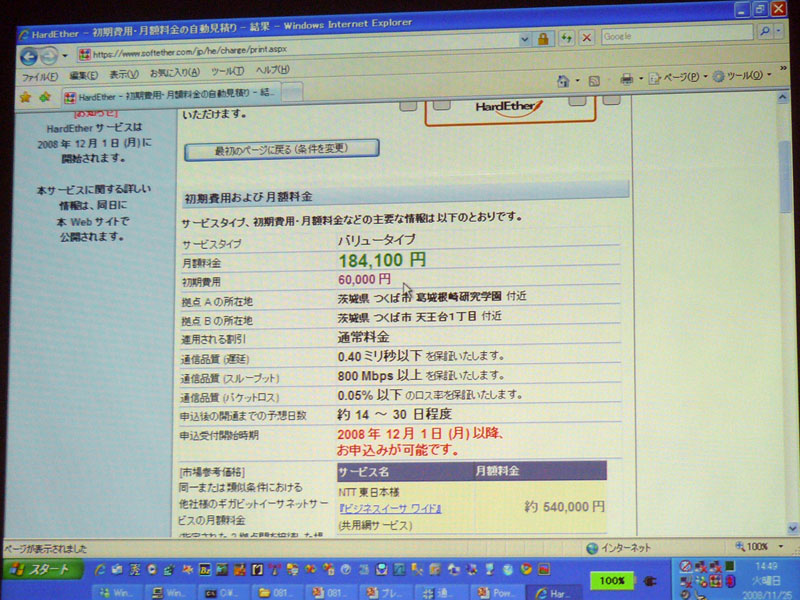
Task: Click the green 100% battery meter
Action: pyautogui.click(x=612, y=581)
